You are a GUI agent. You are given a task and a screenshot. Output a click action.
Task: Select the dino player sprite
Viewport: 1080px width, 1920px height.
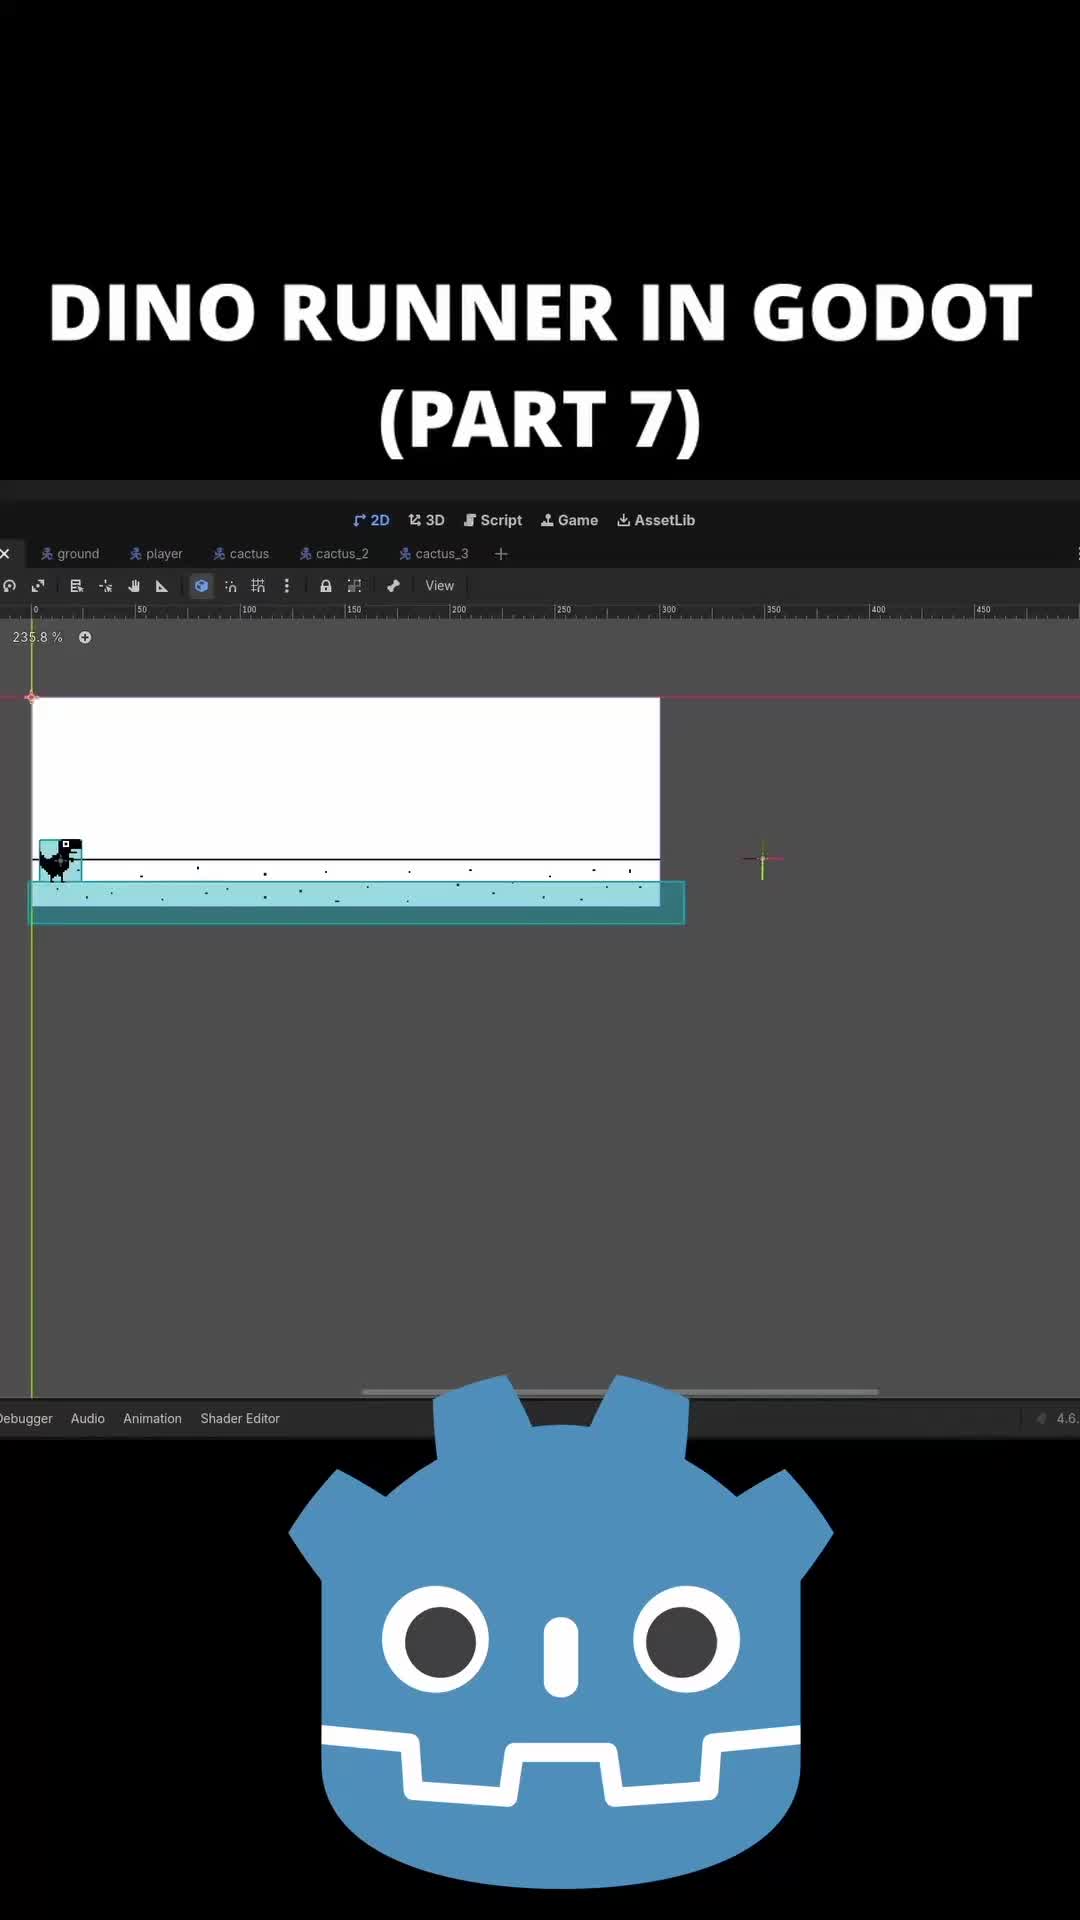pyautogui.click(x=60, y=859)
